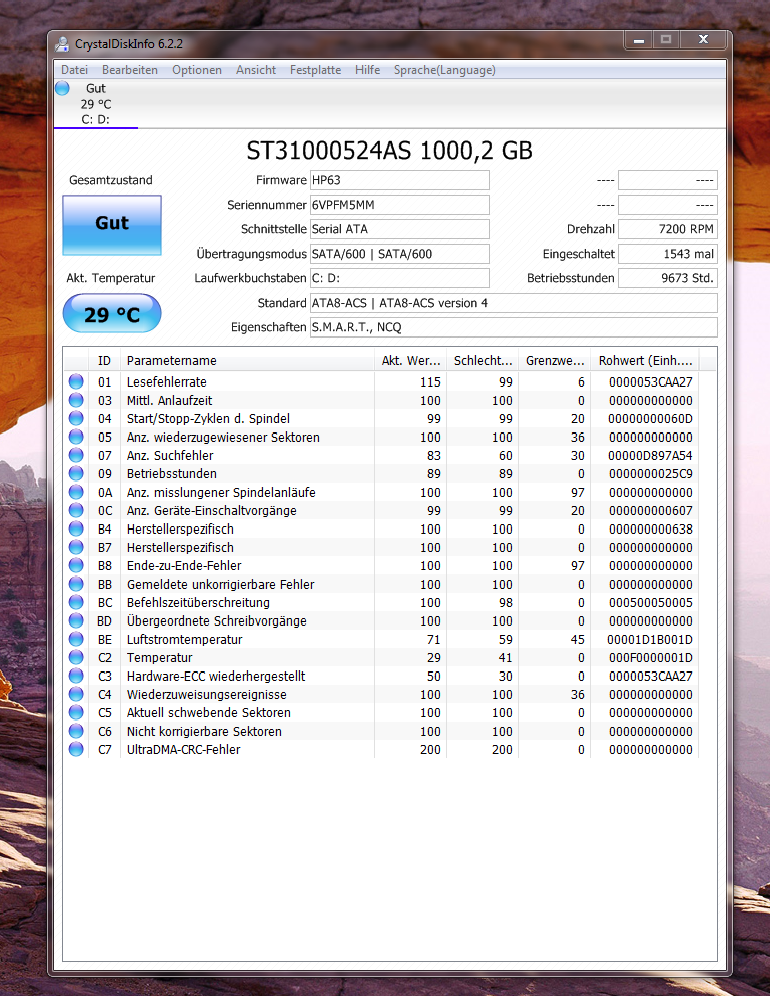Click the status orb for ID B4 row
This screenshot has width=770, height=996.
click(76, 529)
